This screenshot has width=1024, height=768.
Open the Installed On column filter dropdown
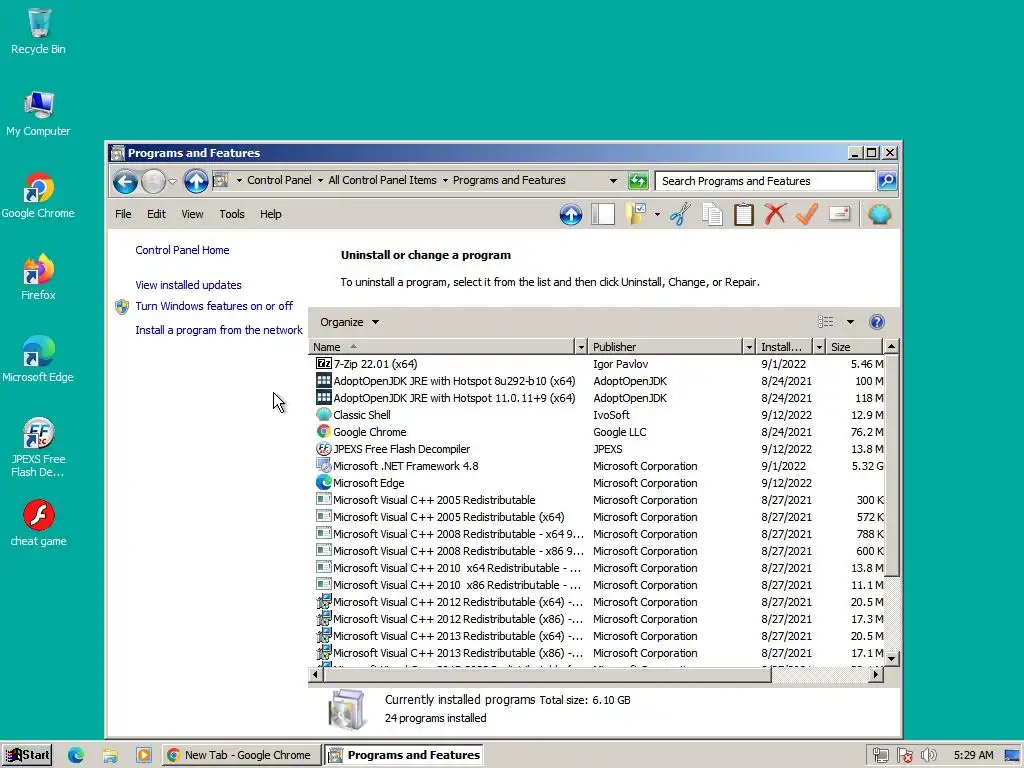tap(818, 347)
